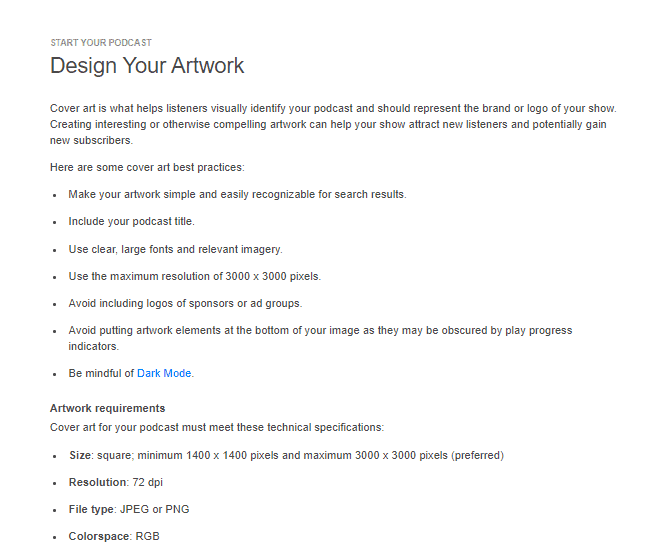Click the cover art best practices sentence
Screen dimensions: 658x558
(147, 167)
